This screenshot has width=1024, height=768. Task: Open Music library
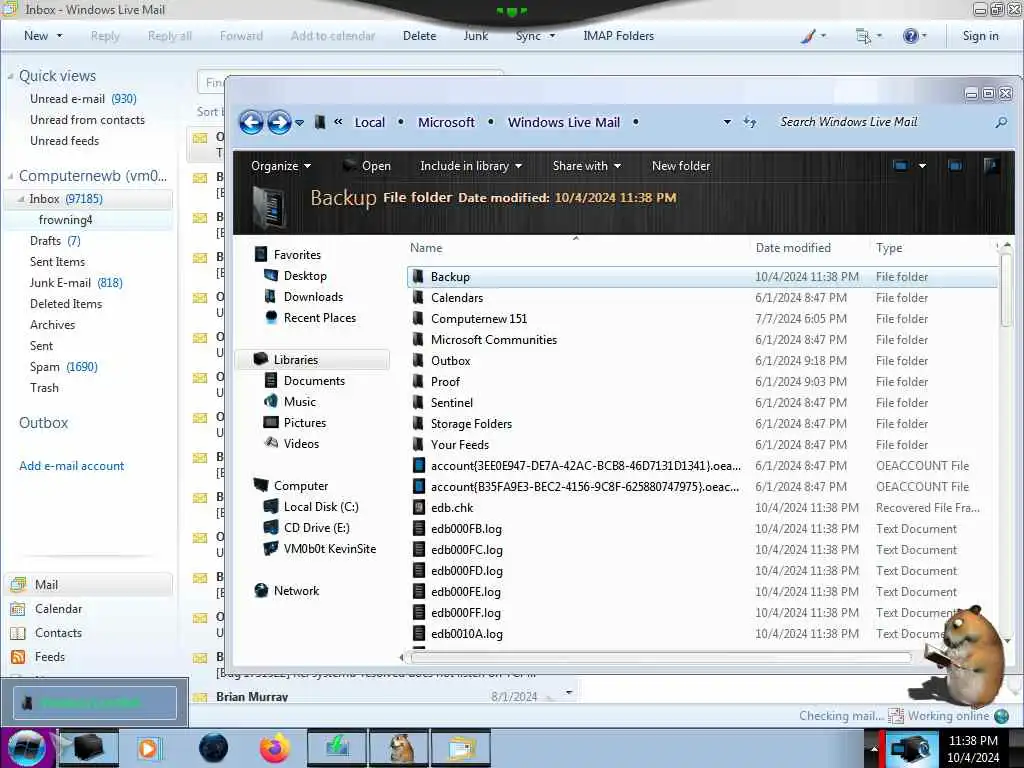[299, 402]
